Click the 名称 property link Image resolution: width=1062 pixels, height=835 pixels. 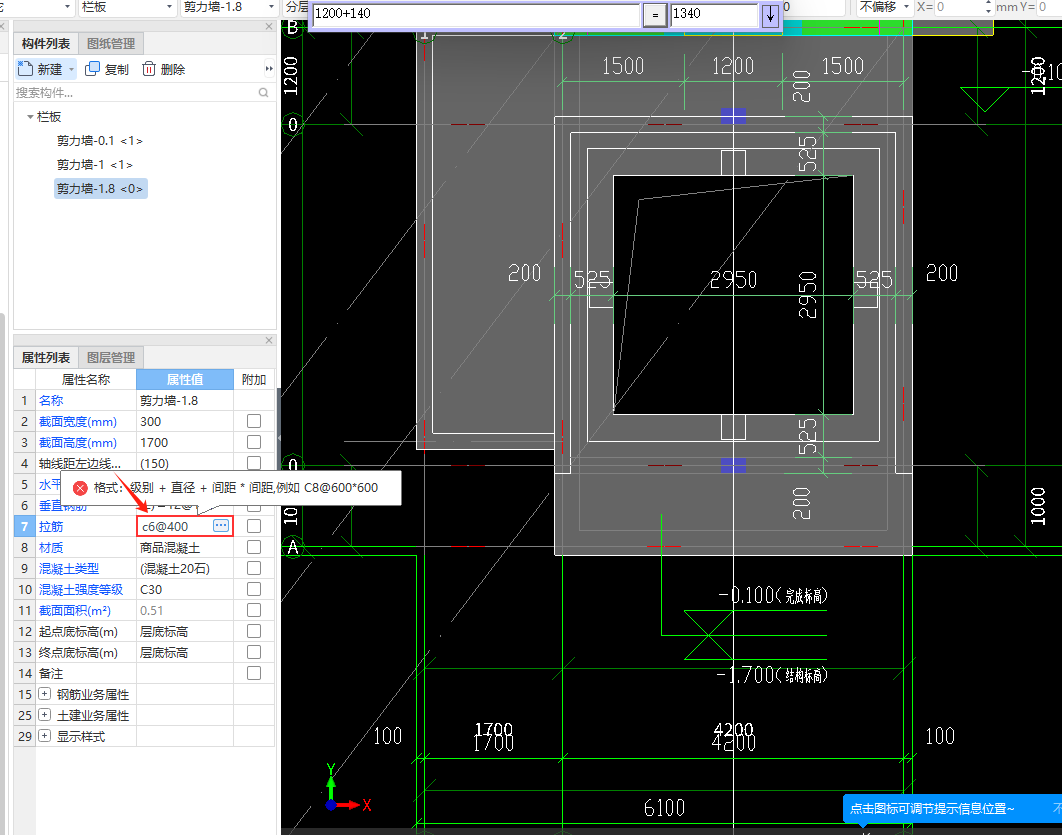click(51, 400)
